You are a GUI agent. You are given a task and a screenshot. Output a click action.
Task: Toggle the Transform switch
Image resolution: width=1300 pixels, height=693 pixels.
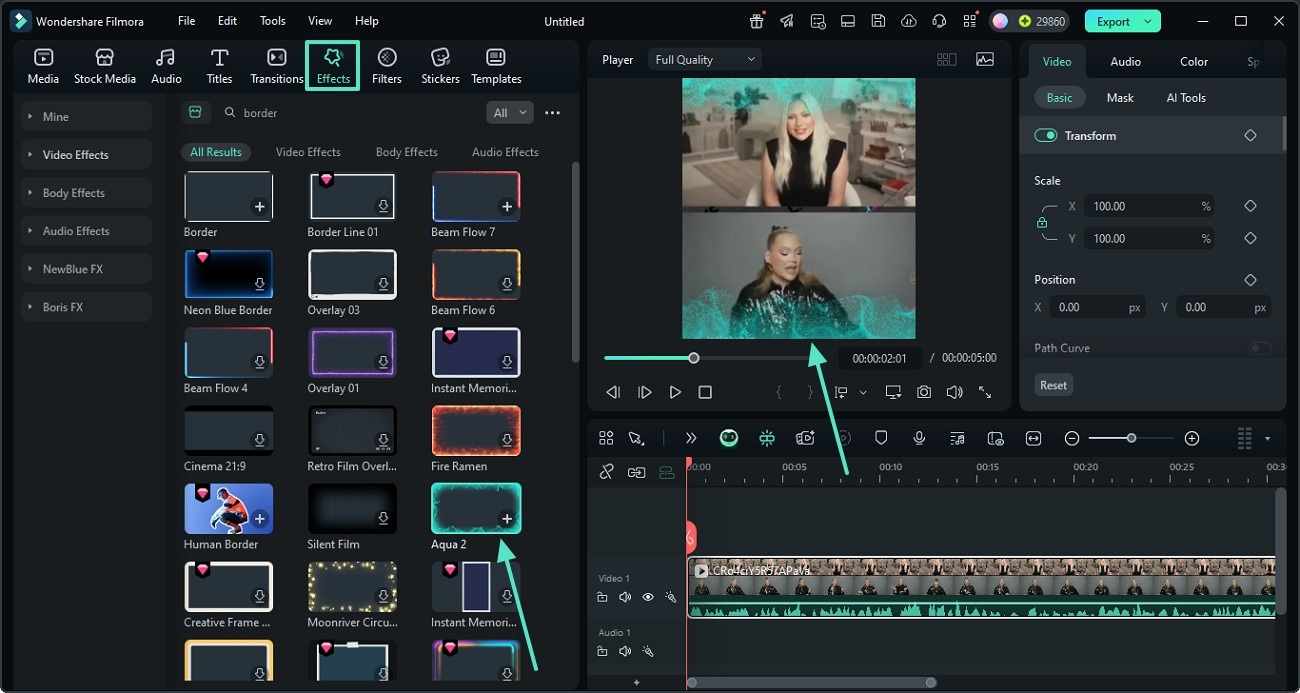1046,135
